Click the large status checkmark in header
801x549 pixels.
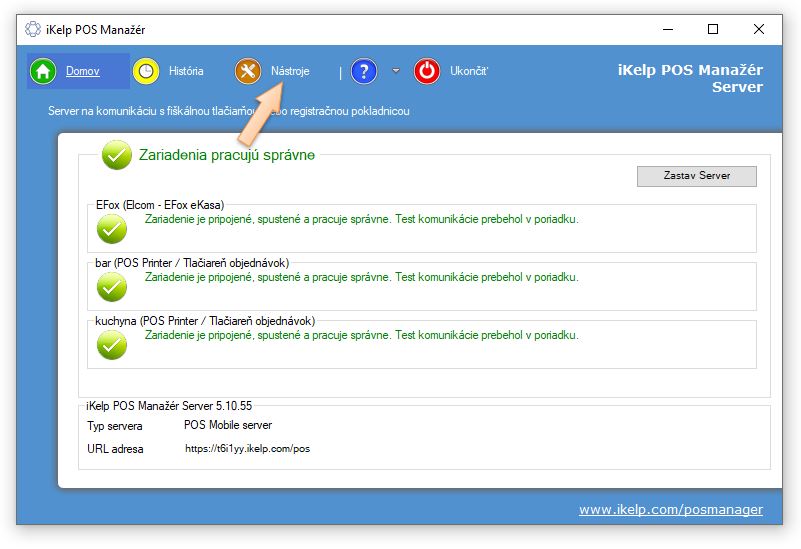pos(117,155)
